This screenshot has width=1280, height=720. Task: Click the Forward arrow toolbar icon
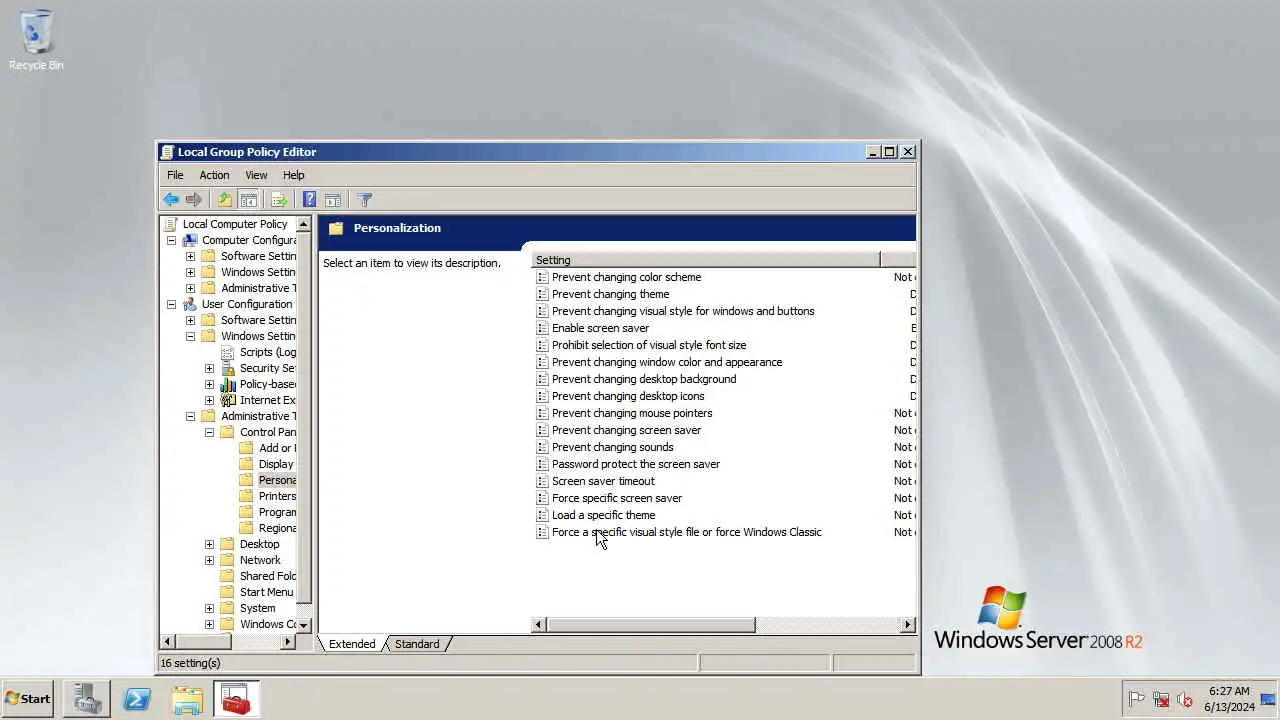pos(194,200)
